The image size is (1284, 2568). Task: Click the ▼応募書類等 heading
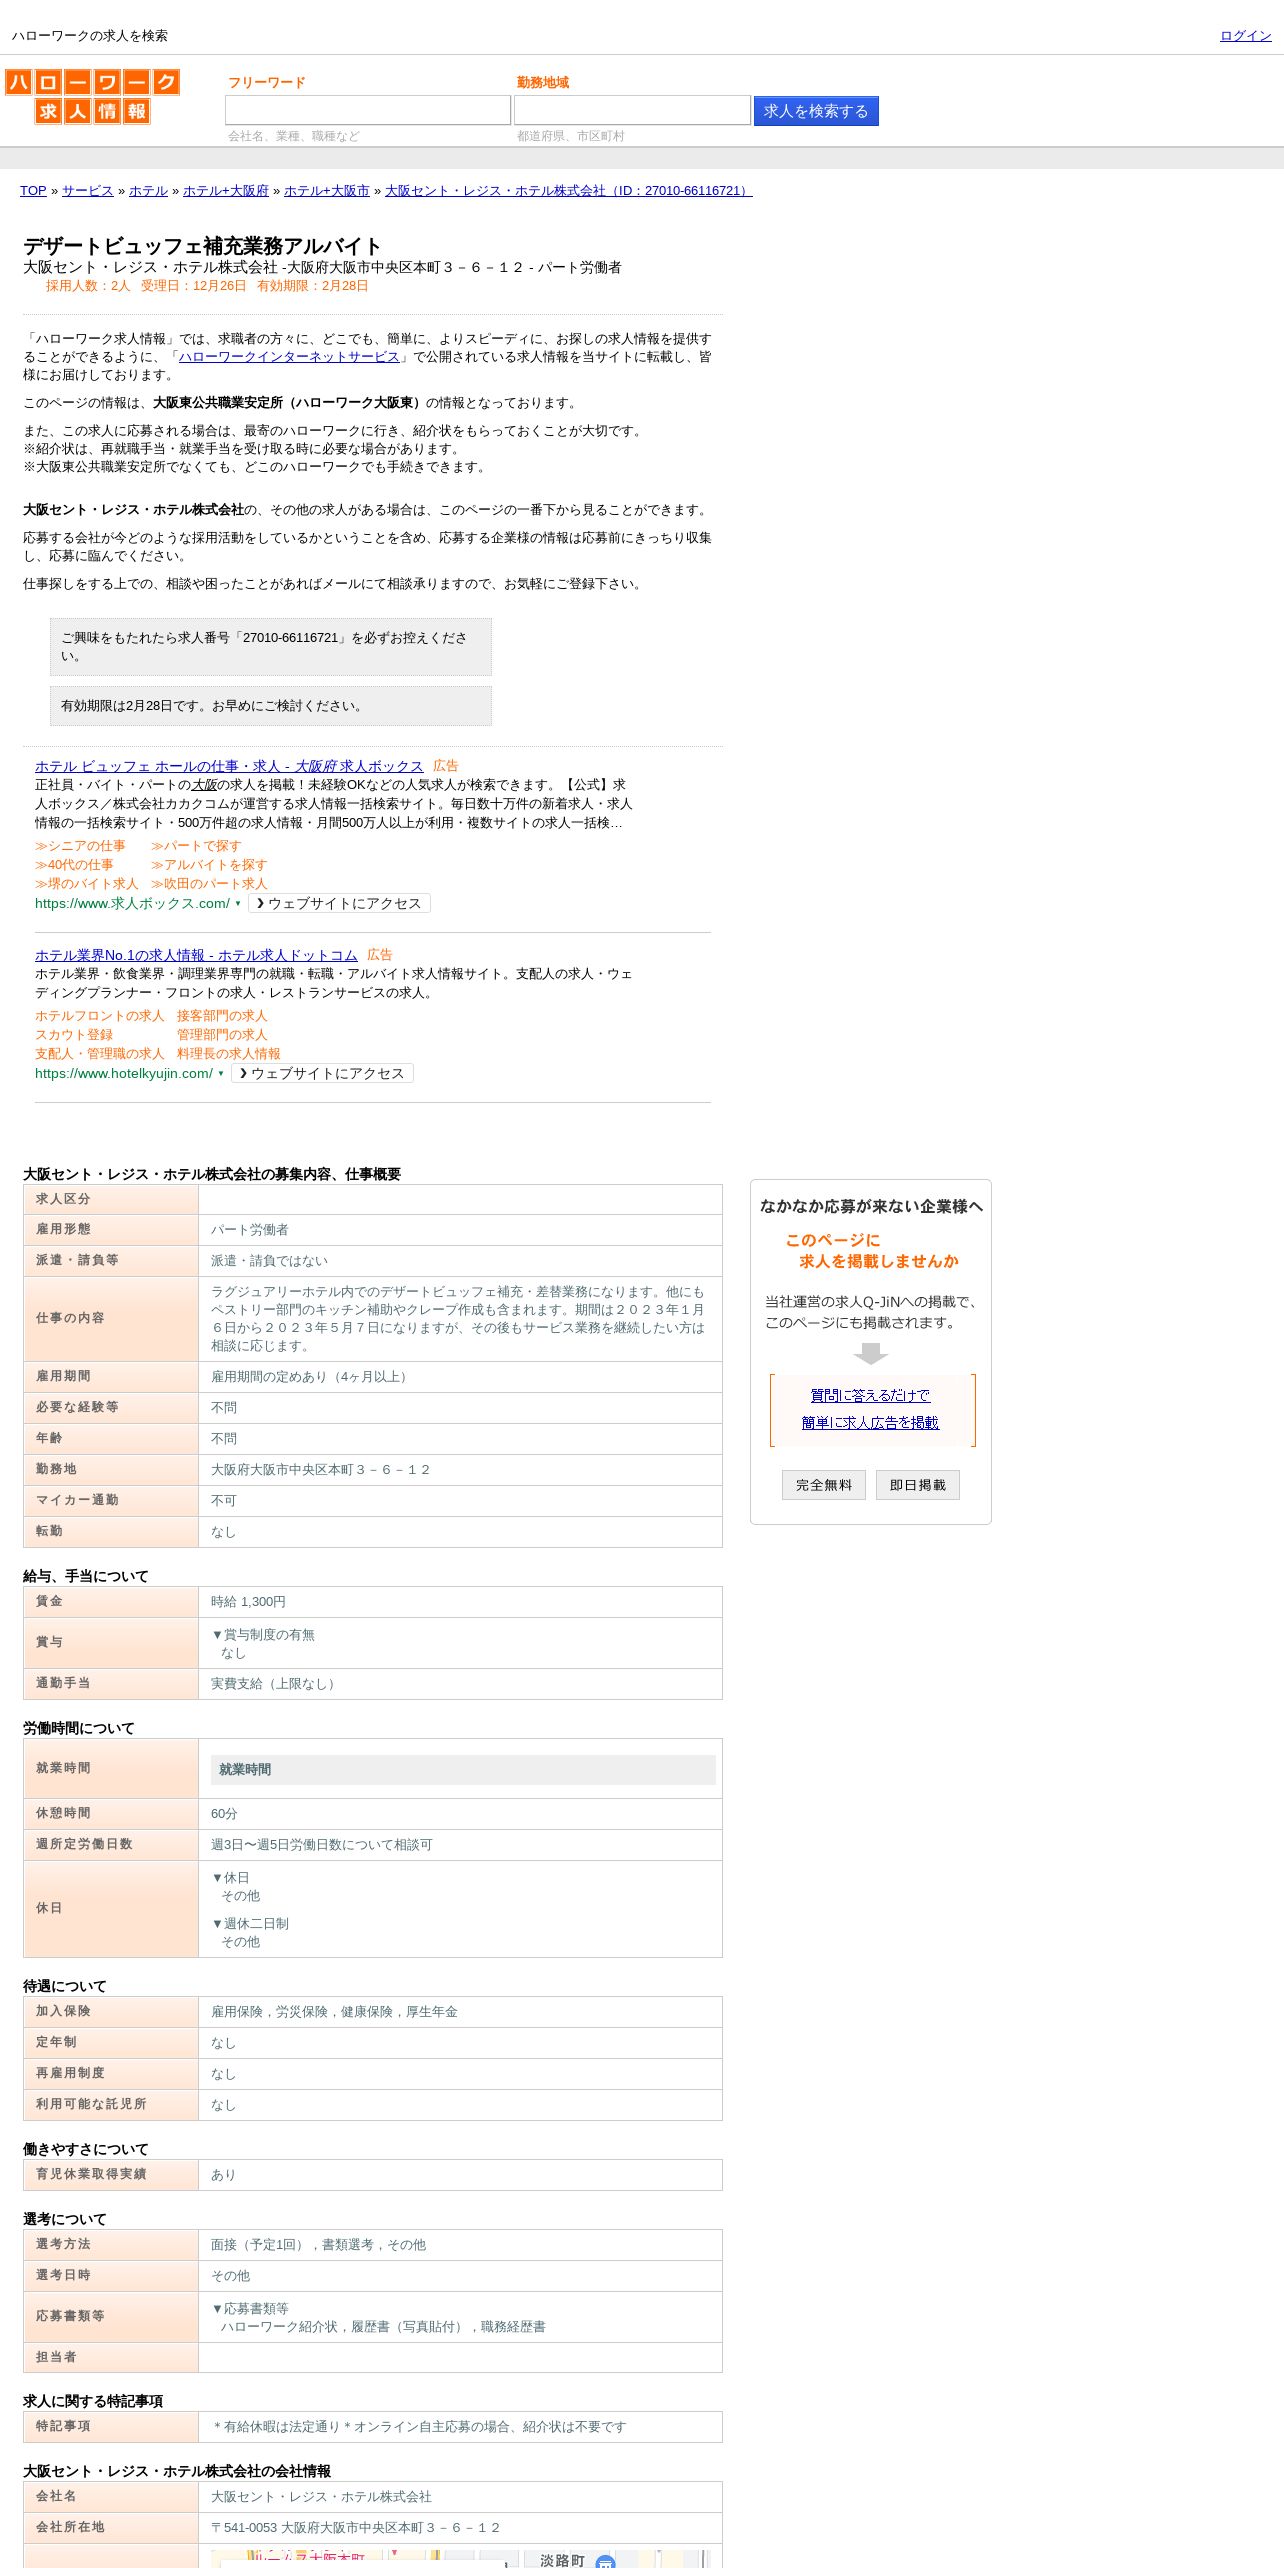point(250,2309)
